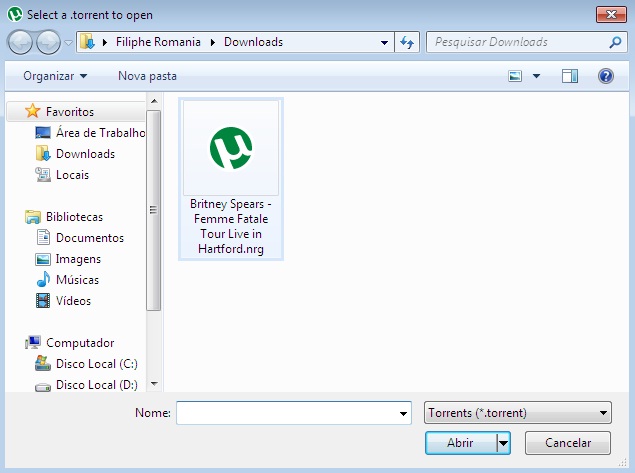Click the Britney Spears Femme Fatale file name
The width and height of the screenshot is (635, 473).
coord(231,226)
